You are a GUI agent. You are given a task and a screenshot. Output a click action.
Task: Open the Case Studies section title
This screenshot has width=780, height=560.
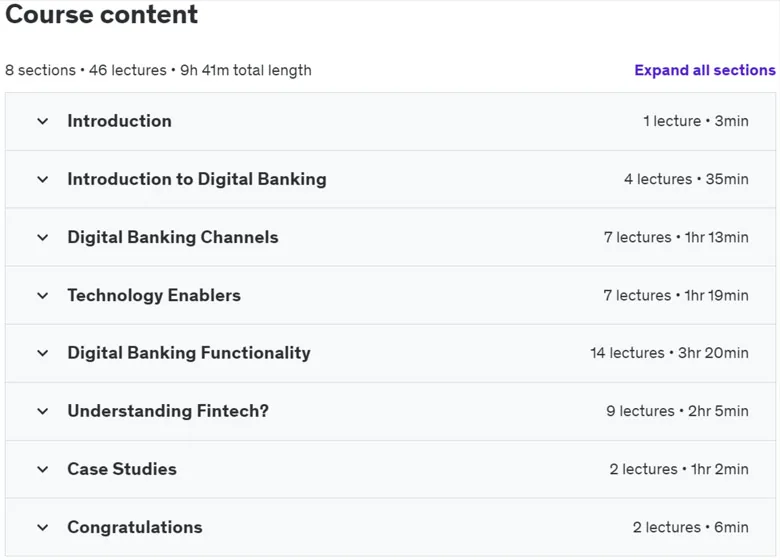(x=122, y=469)
